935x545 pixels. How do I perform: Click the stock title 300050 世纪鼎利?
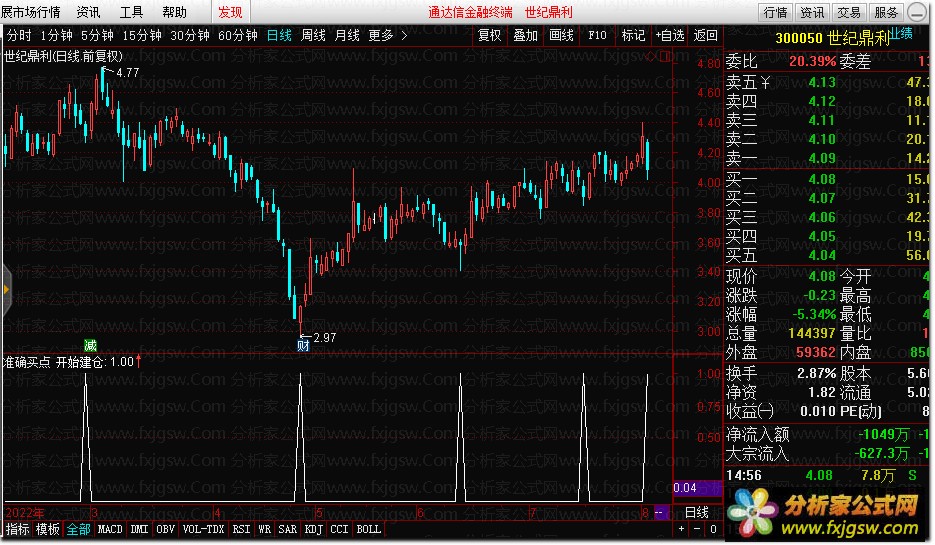coord(831,39)
